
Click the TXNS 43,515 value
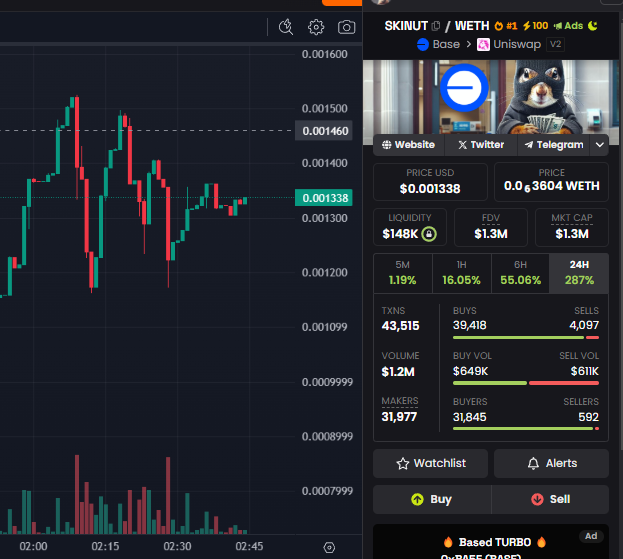(x=400, y=326)
